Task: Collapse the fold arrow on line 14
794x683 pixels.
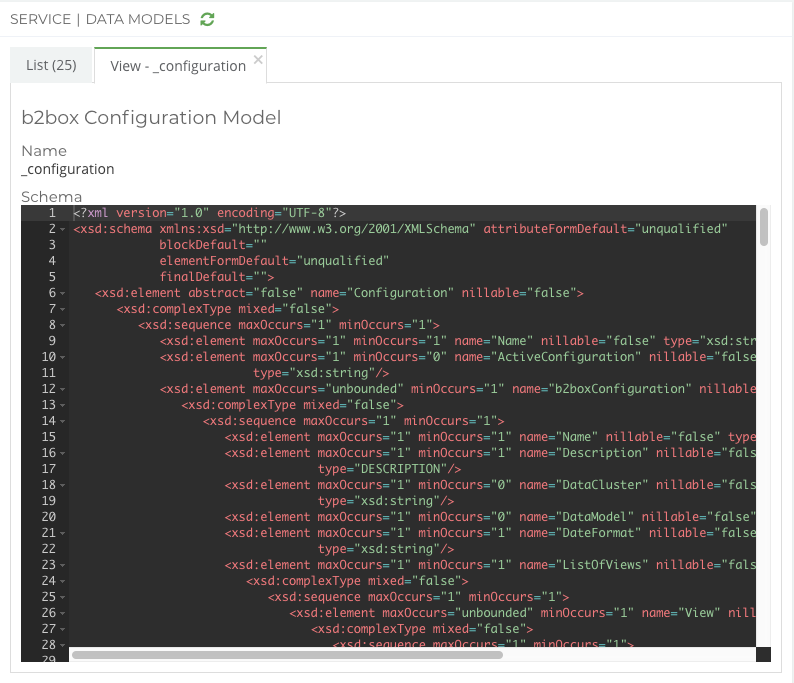Action: click(x=63, y=421)
